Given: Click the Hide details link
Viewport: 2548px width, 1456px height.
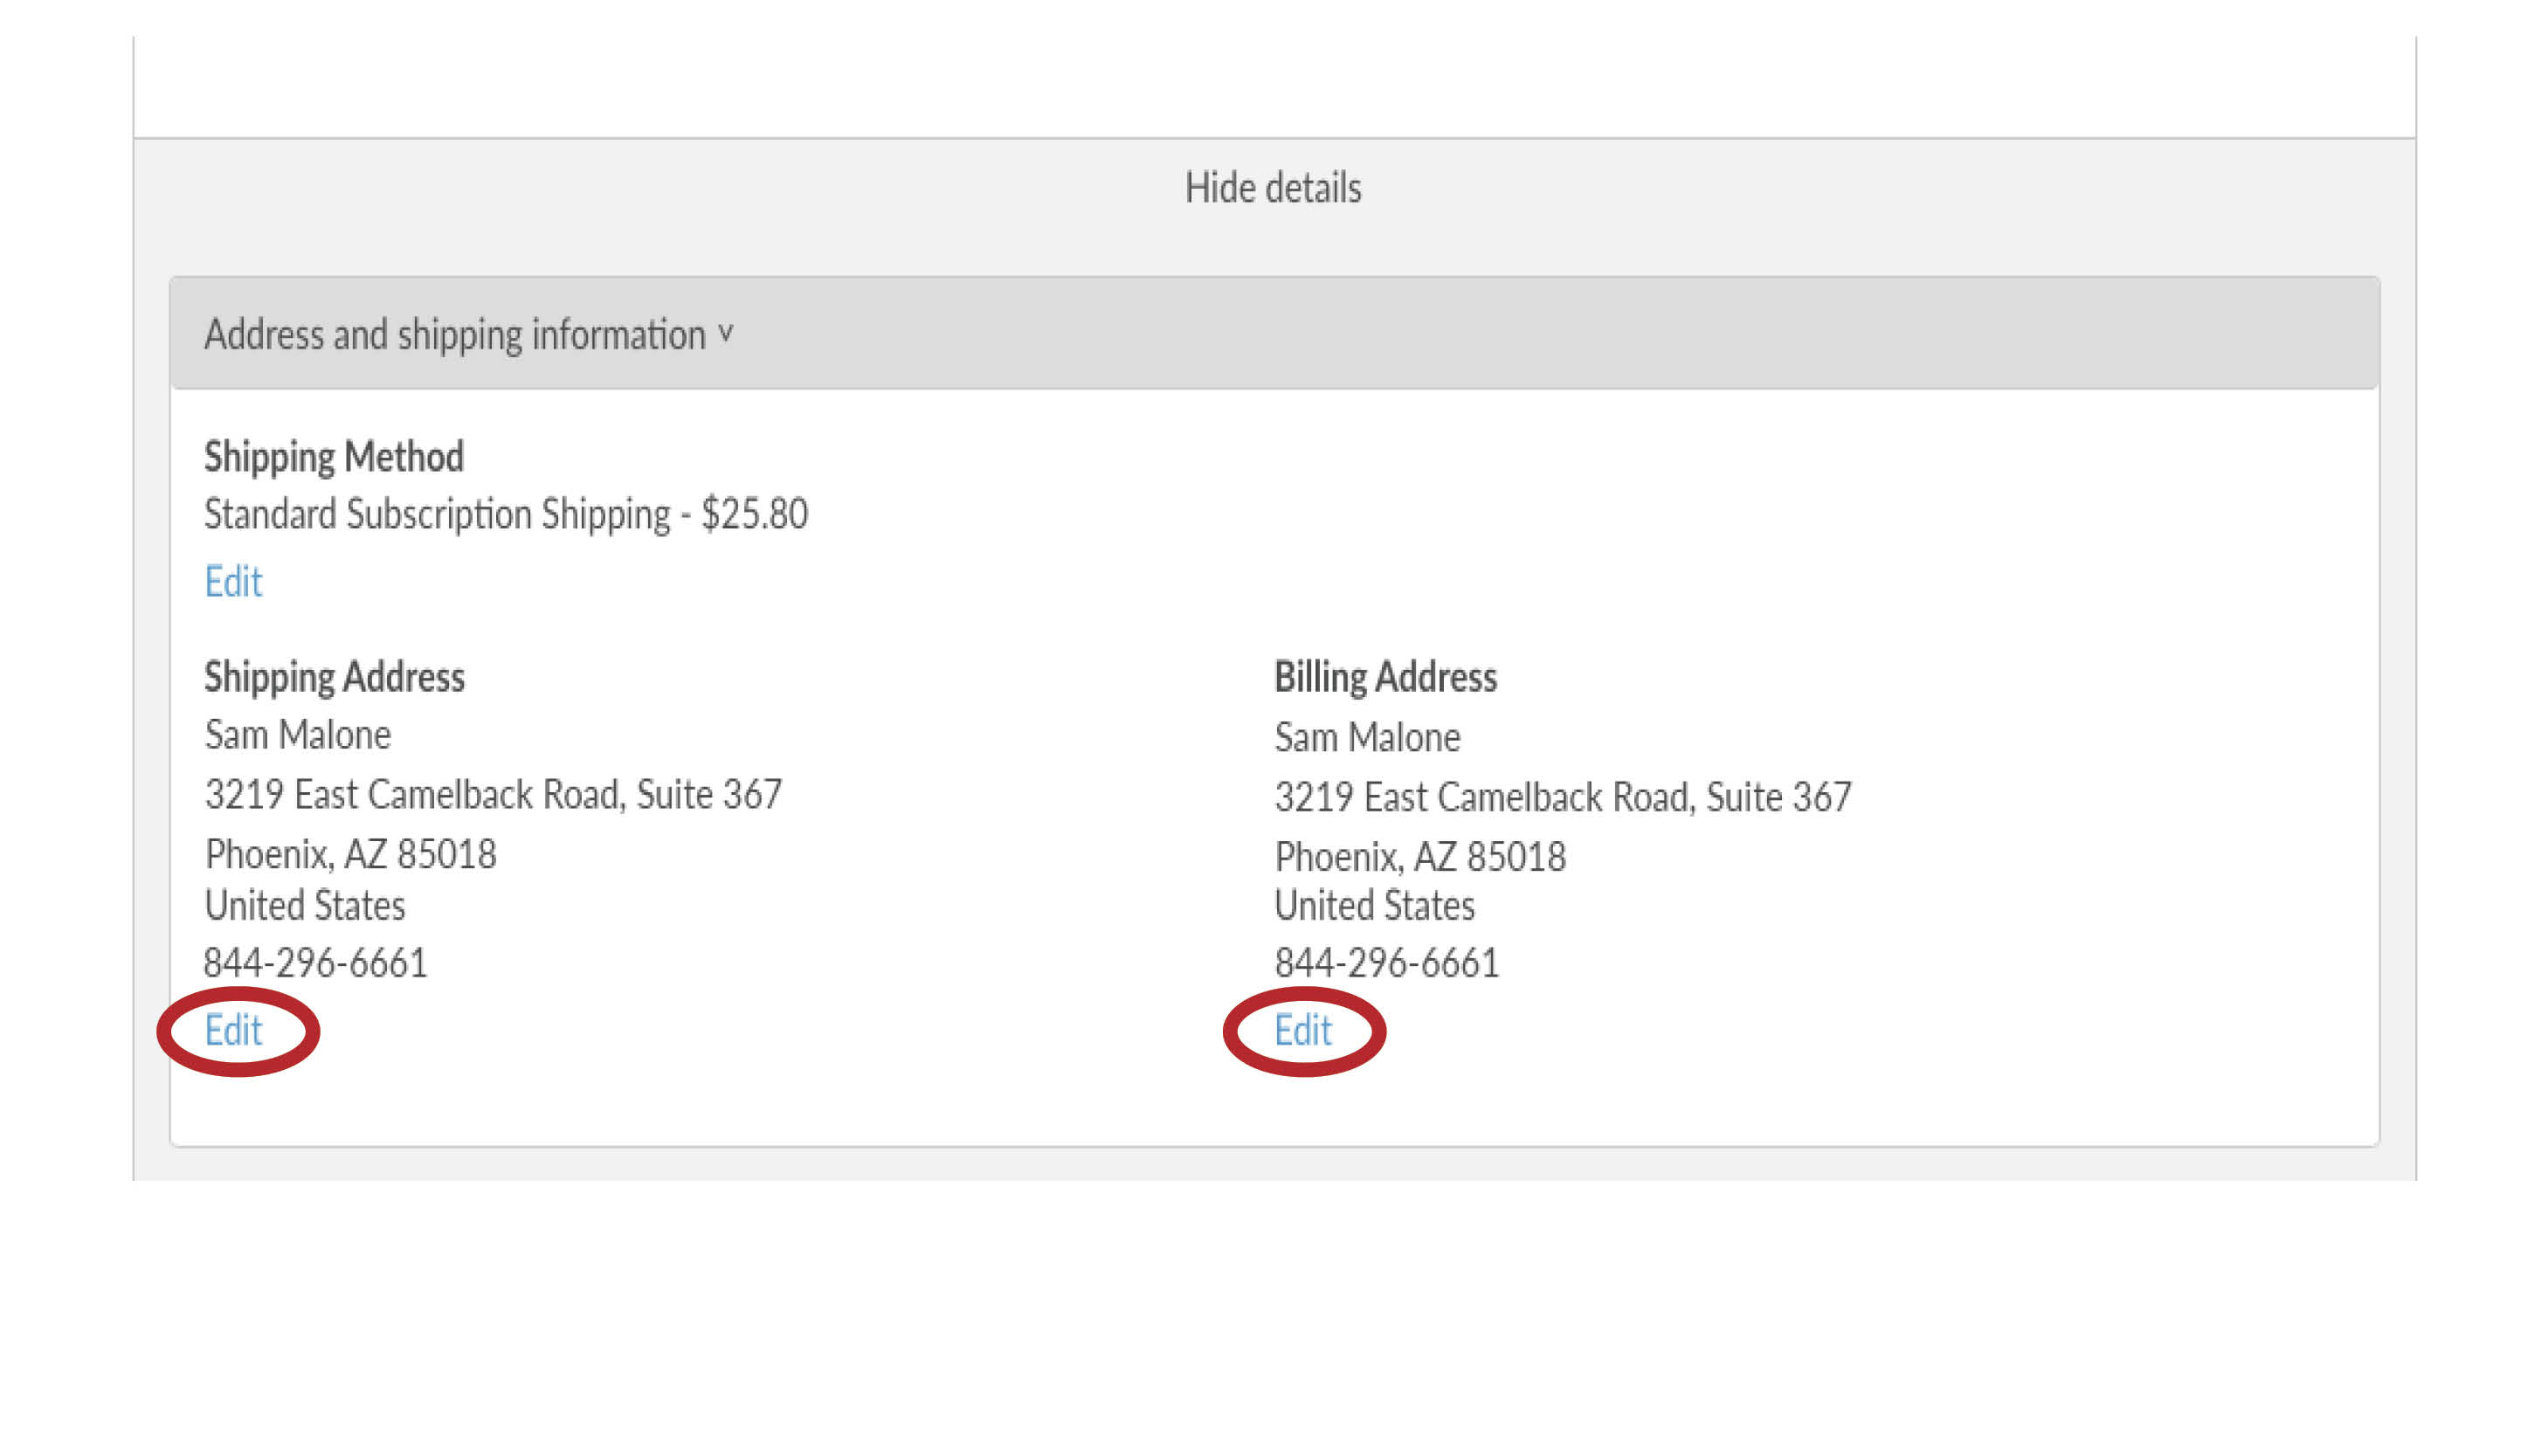Looking at the screenshot, I should click(x=1272, y=188).
